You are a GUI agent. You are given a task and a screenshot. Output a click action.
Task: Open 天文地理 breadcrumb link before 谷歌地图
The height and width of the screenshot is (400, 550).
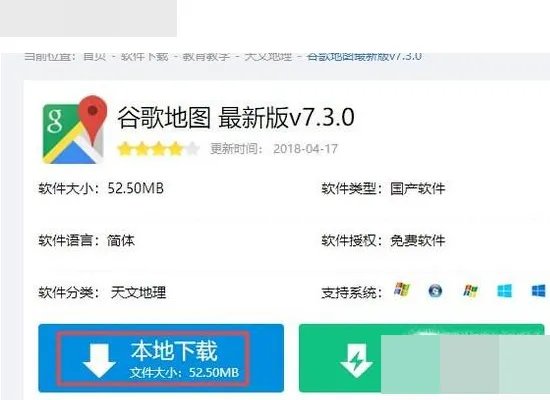point(268,56)
